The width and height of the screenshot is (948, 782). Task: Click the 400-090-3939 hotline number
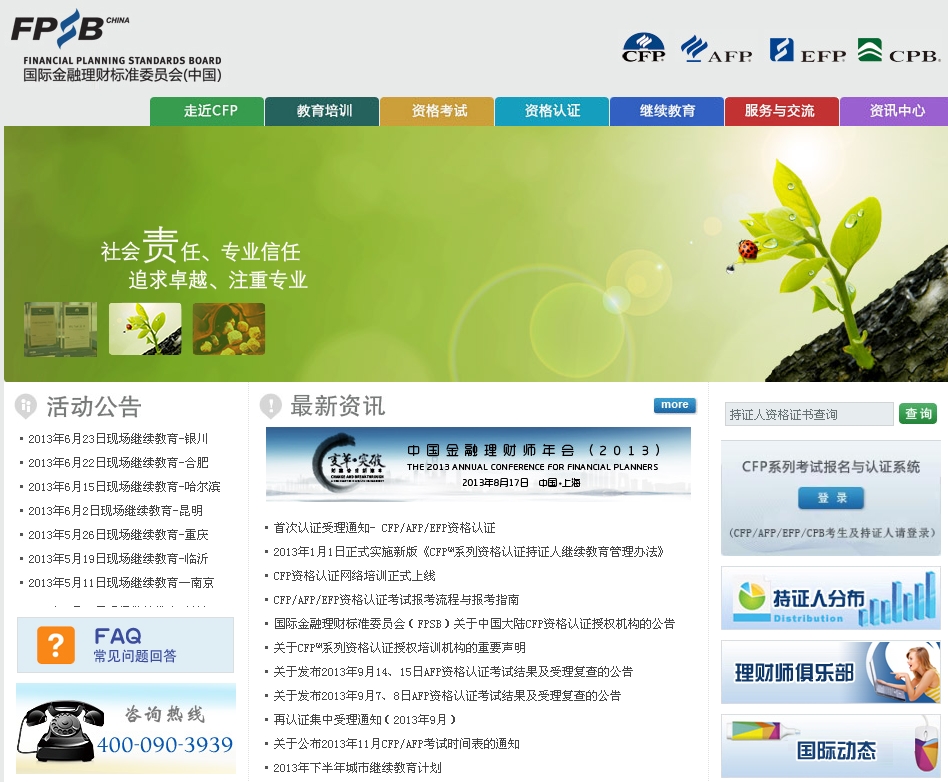coord(165,745)
